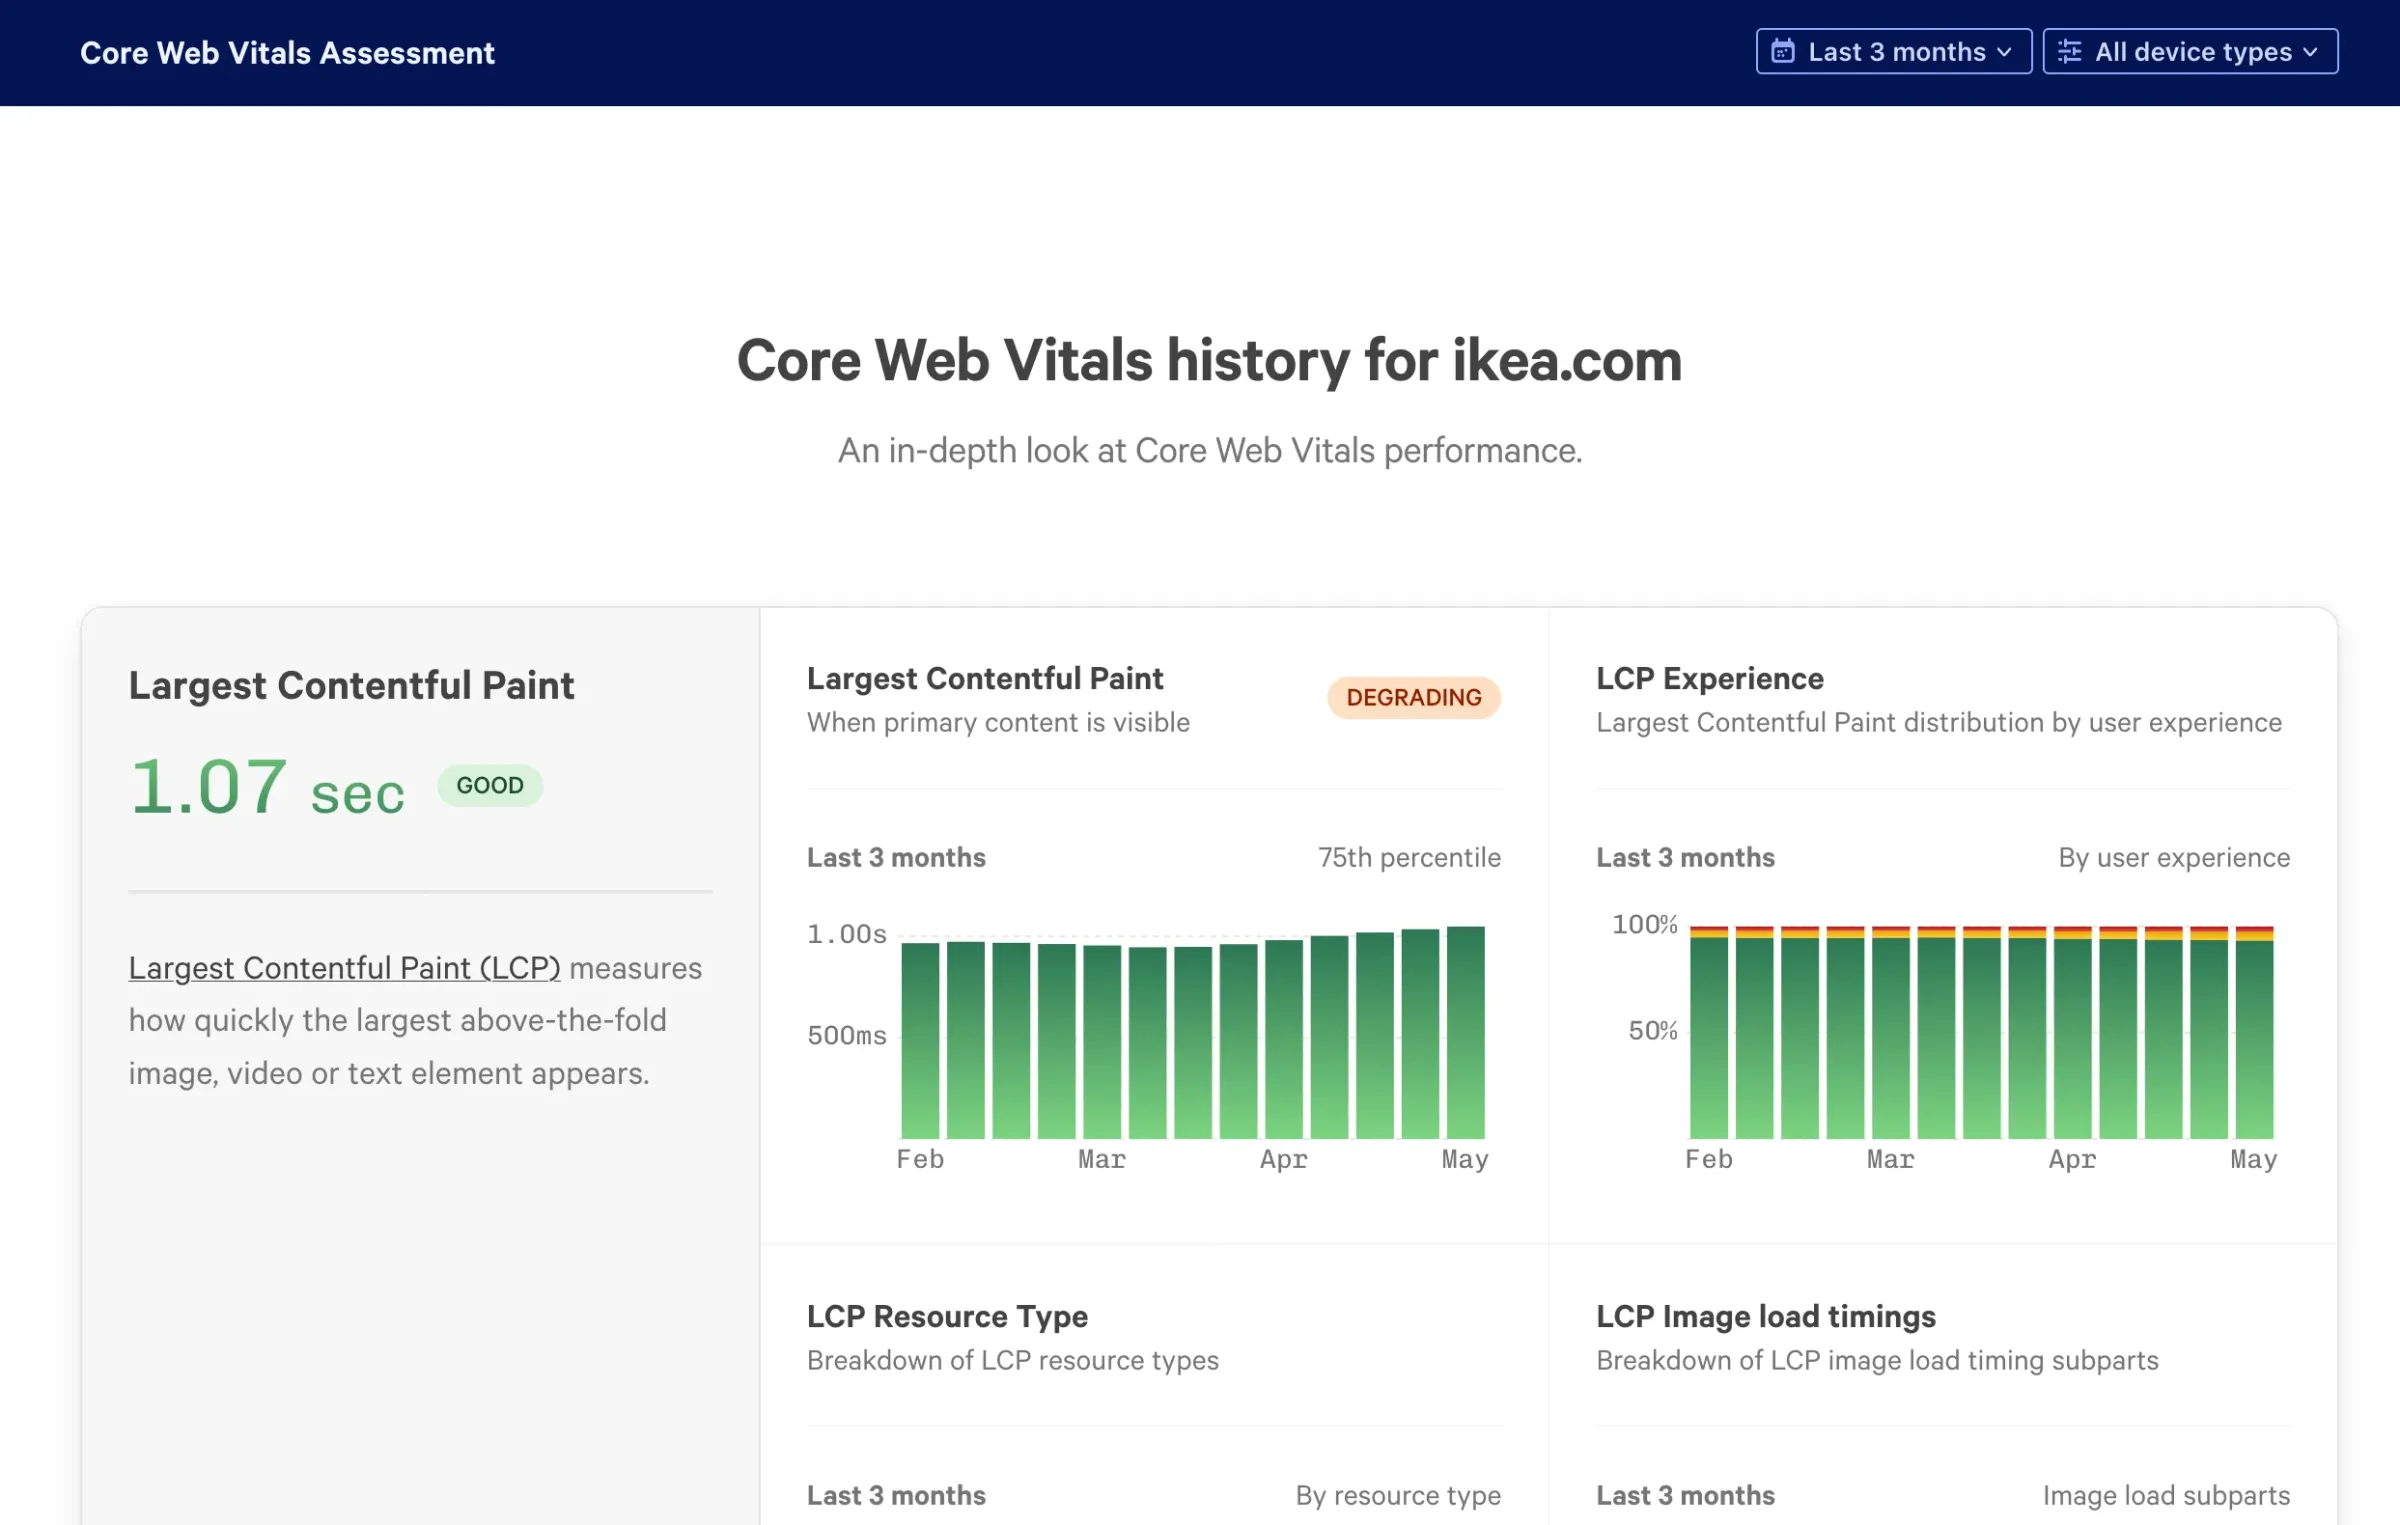Click Breakdown of LCP image load timing subparts

point(1877,1360)
